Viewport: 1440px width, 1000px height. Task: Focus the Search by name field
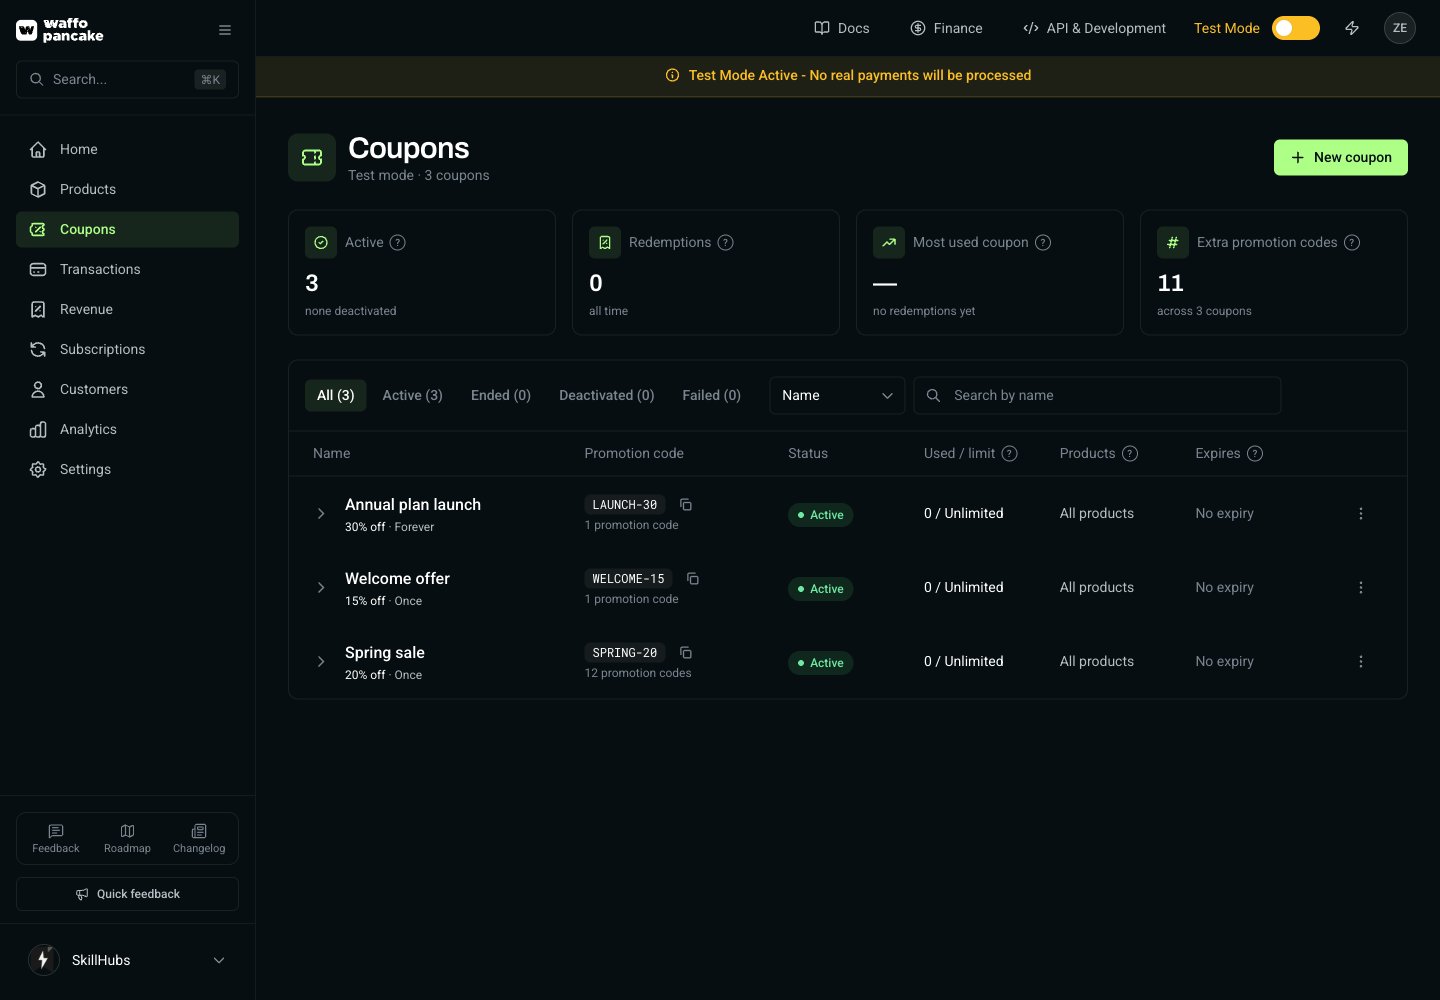coord(1097,395)
